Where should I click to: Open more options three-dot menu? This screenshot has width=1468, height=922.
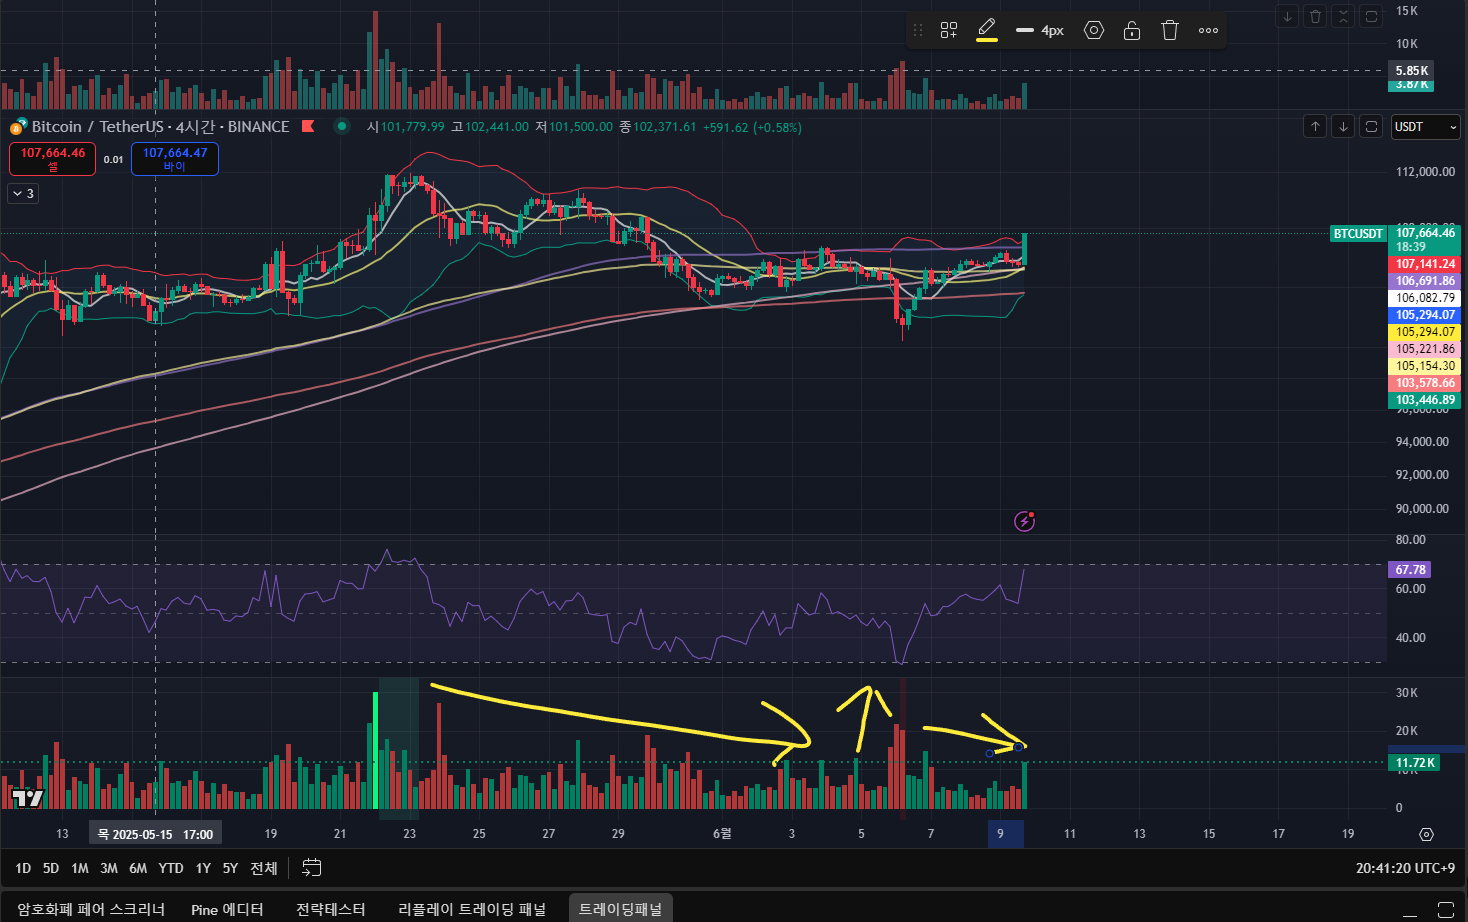(x=1208, y=30)
